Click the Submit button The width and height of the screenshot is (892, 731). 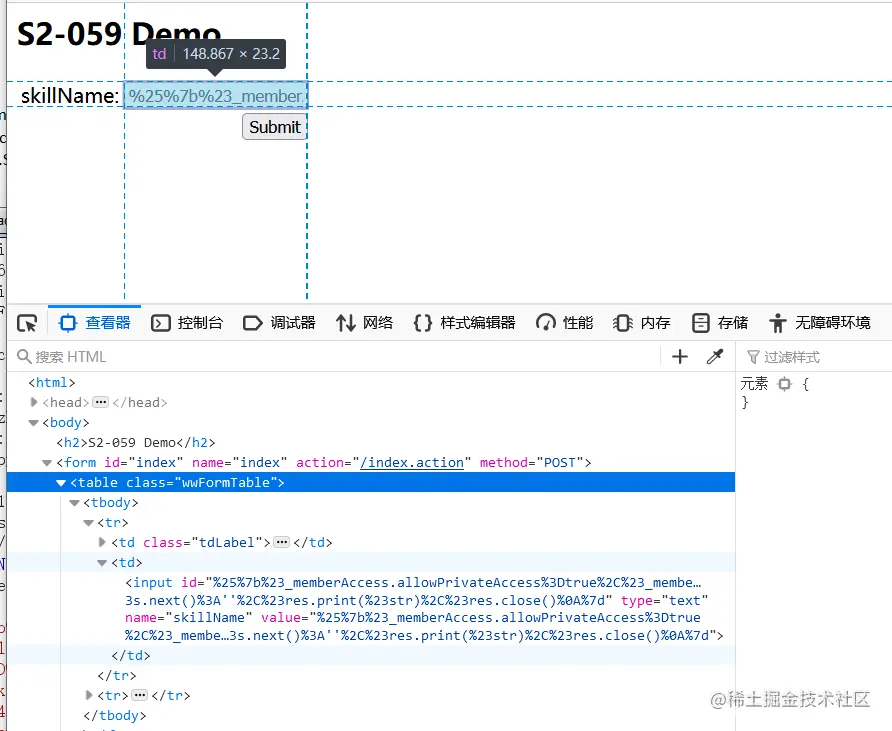274,126
